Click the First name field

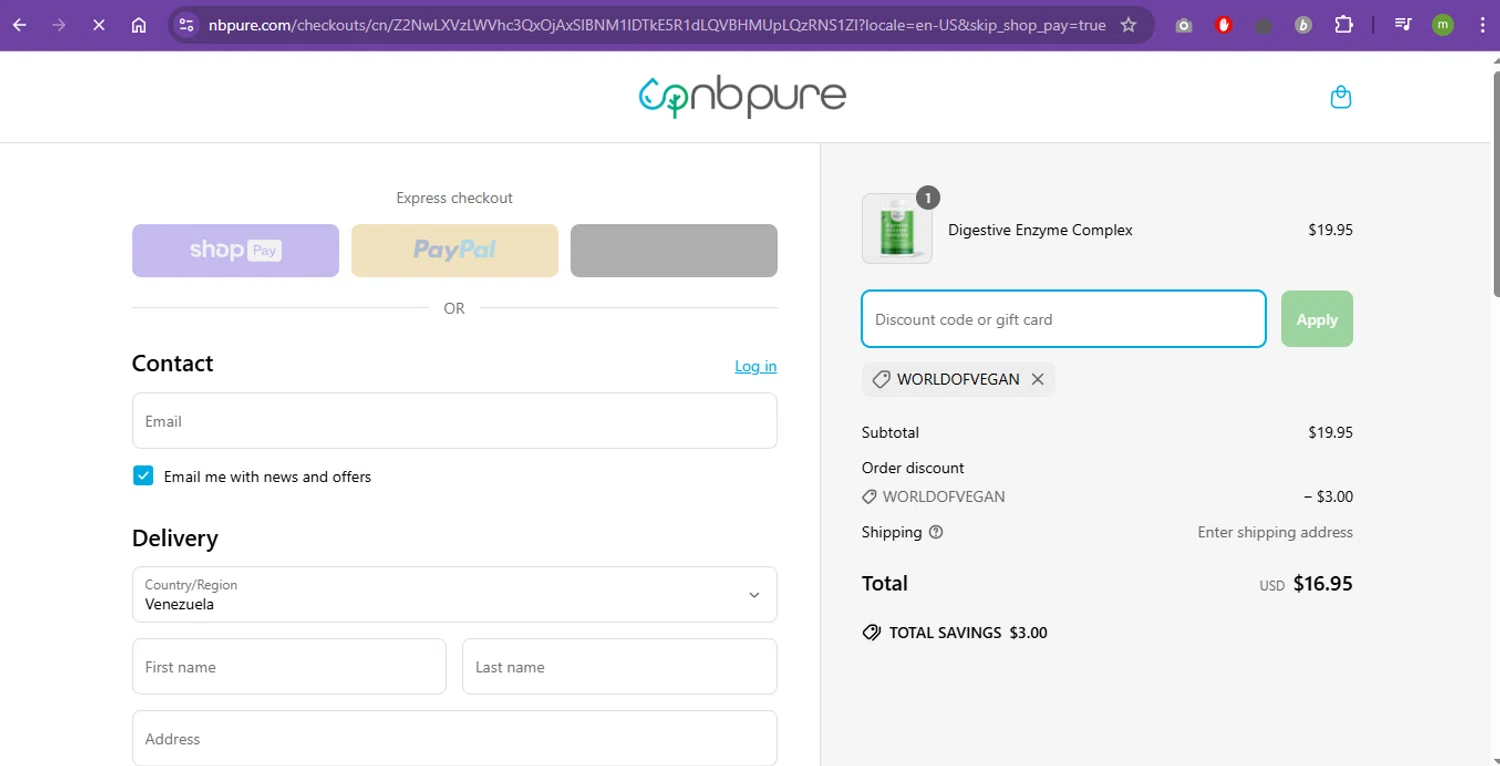[289, 667]
